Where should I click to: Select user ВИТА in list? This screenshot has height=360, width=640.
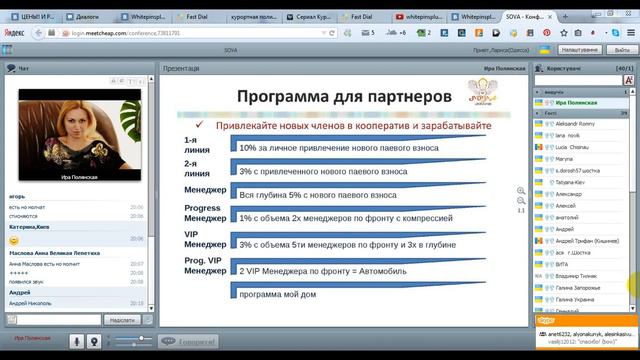tap(581, 264)
